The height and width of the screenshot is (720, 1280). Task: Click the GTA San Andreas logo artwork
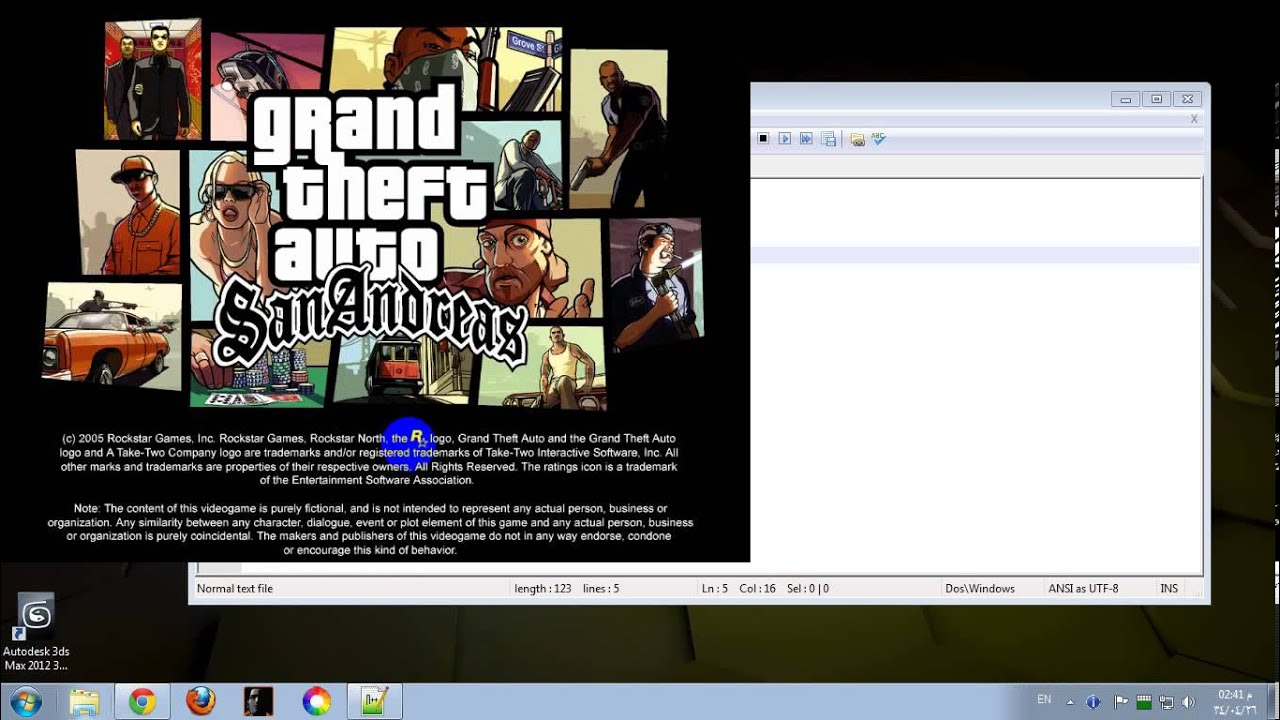click(372, 230)
